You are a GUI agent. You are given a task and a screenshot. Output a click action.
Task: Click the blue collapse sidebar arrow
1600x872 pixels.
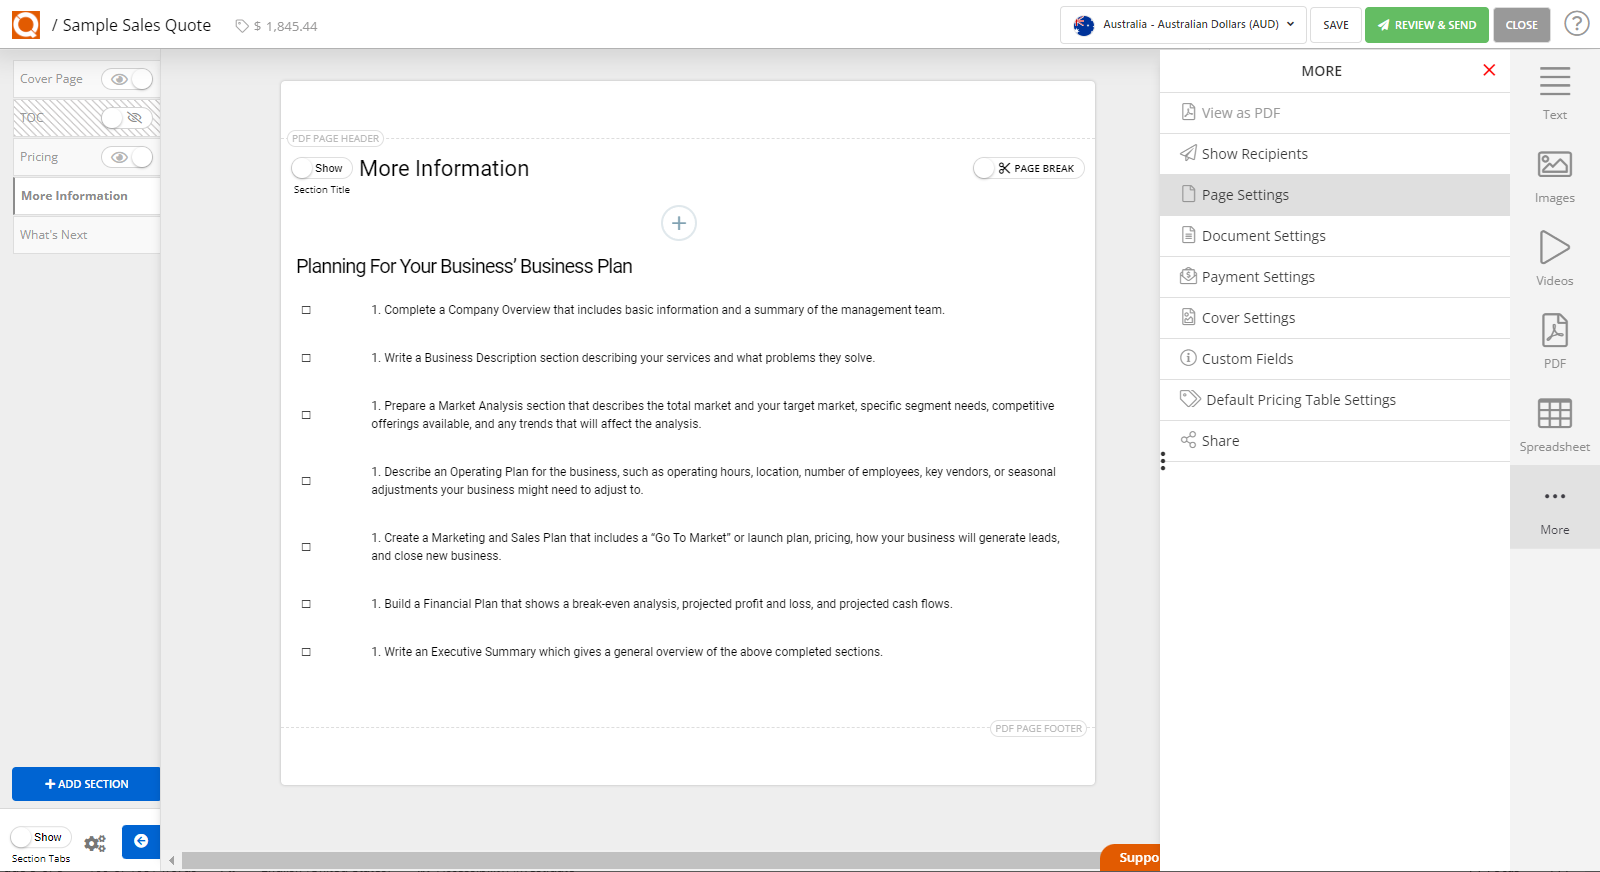141,841
